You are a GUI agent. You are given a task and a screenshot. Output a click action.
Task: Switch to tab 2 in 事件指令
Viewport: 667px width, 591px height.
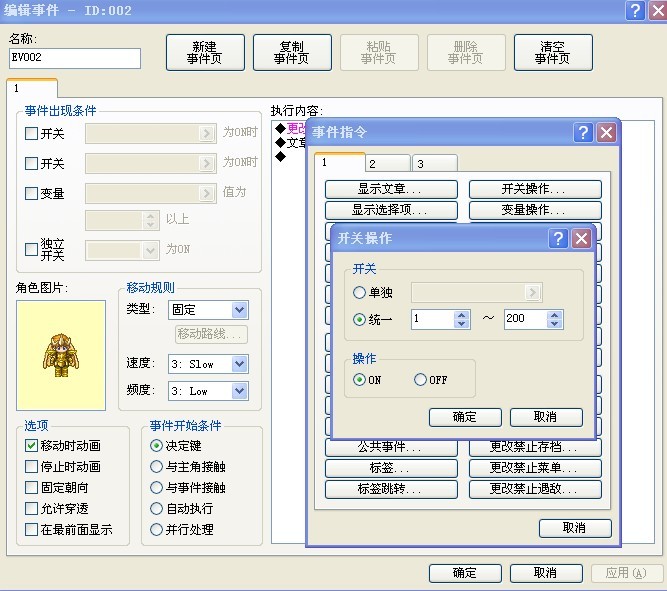[x=388, y=163]
